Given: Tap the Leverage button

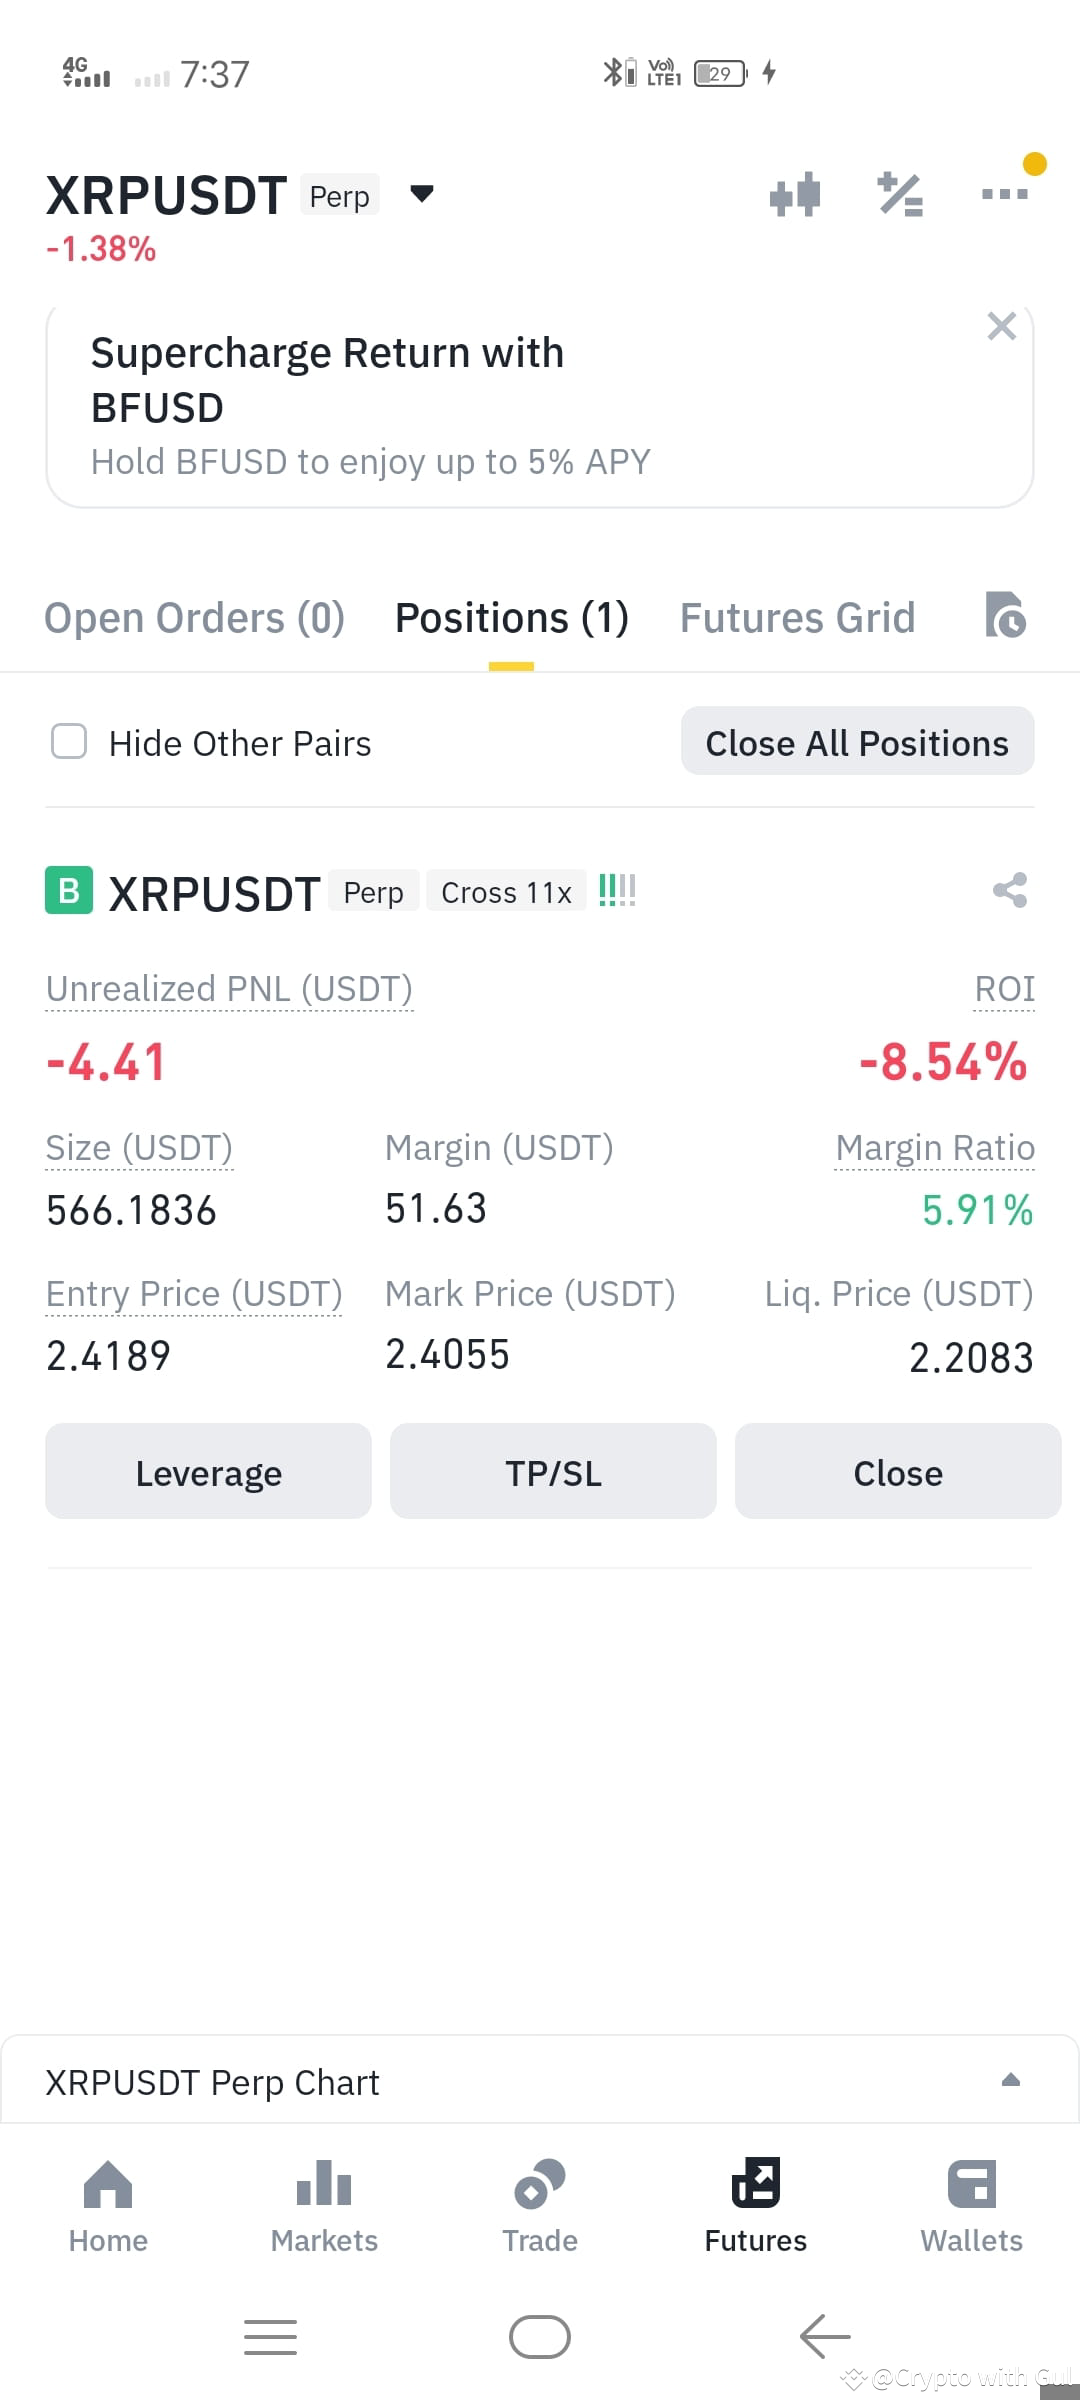Looking at the screenshot, I should tap(208, 1472).
